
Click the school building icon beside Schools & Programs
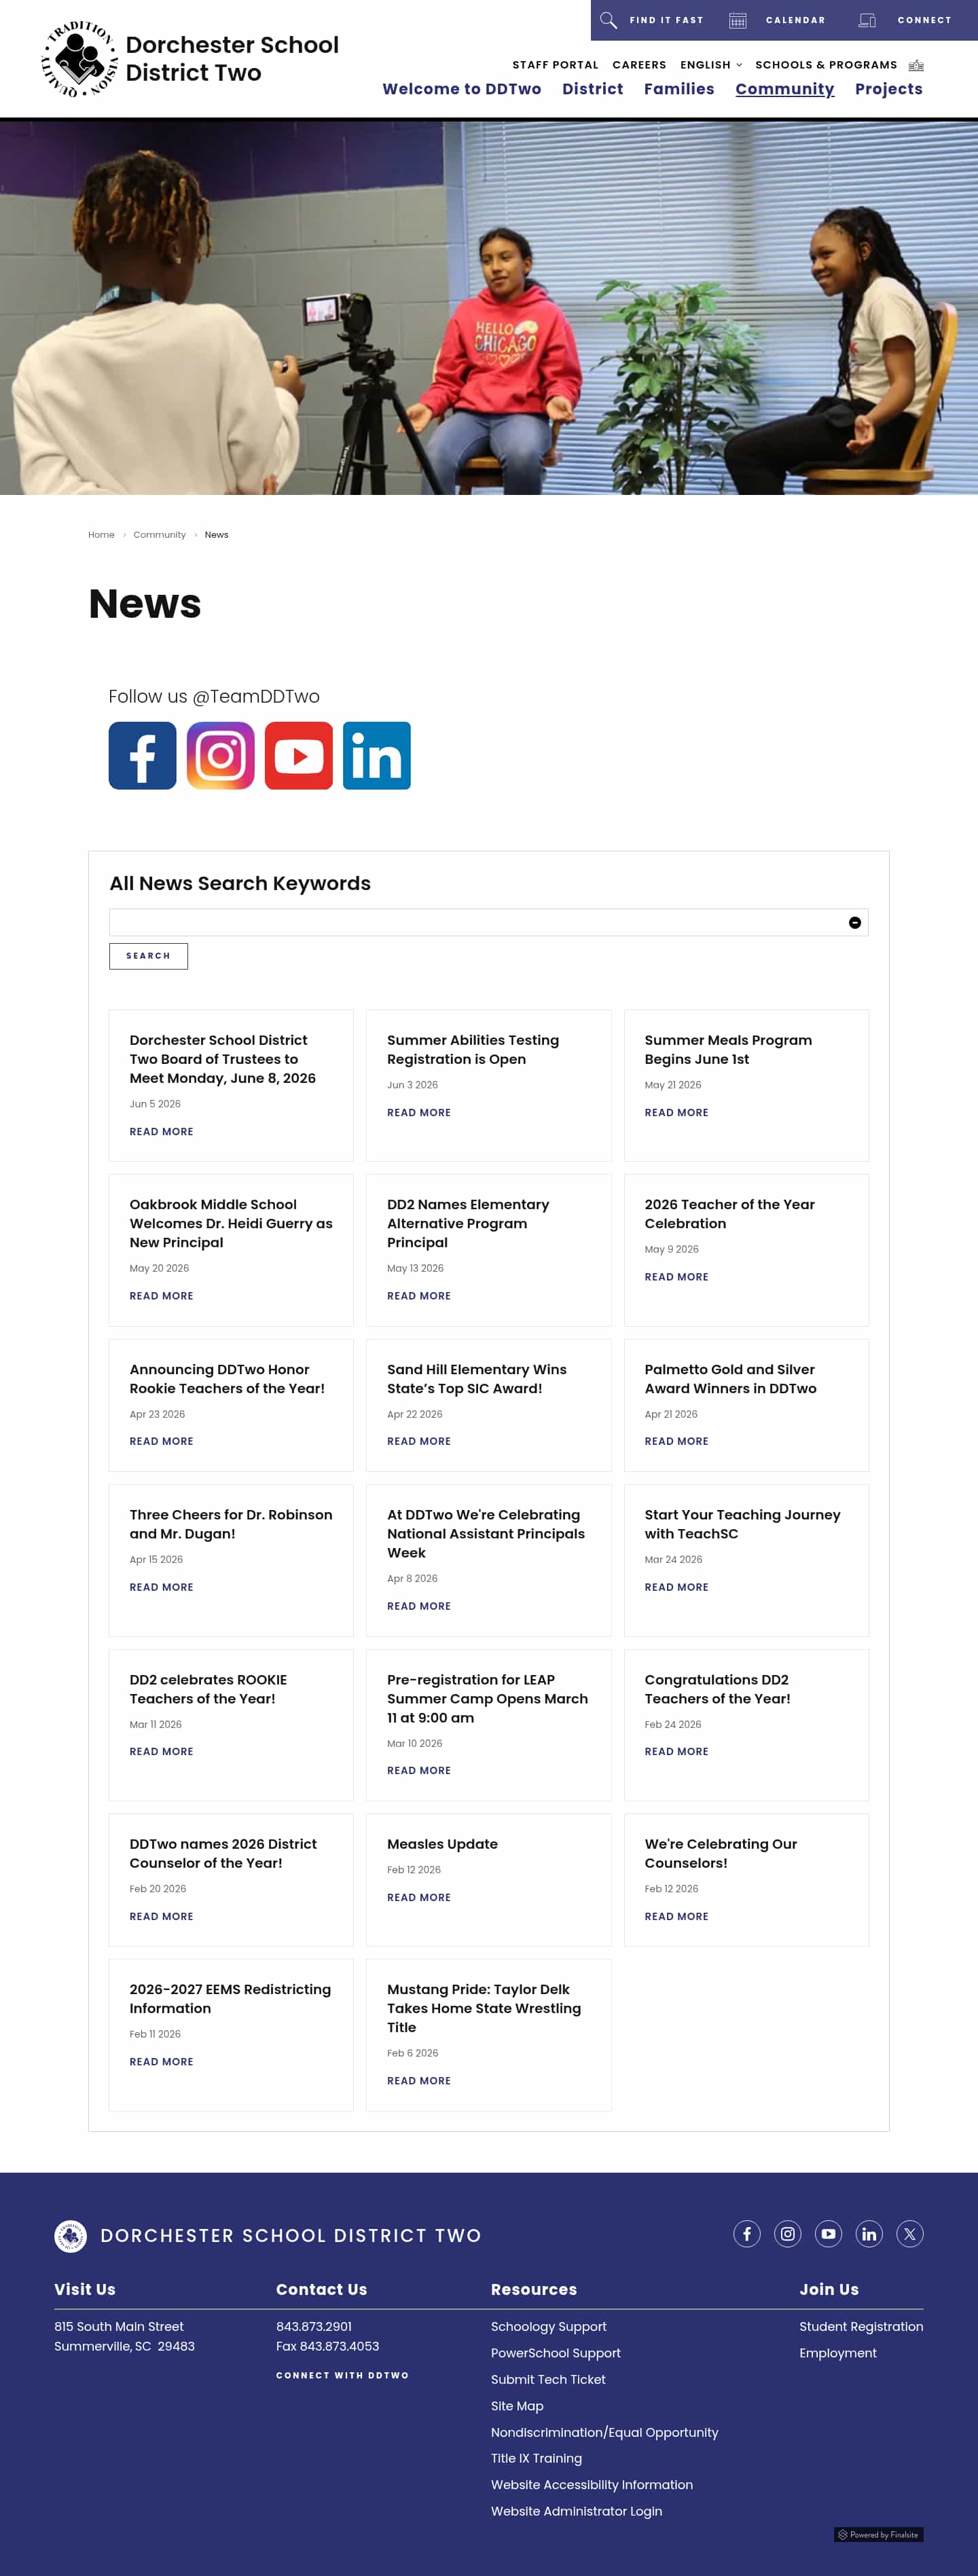tap(916, 65)
